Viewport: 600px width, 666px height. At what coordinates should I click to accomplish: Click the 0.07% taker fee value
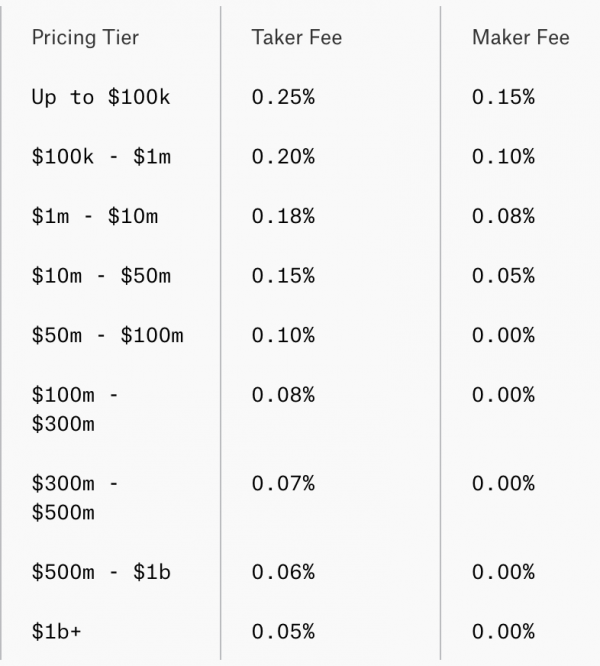[x=283, y=484]
